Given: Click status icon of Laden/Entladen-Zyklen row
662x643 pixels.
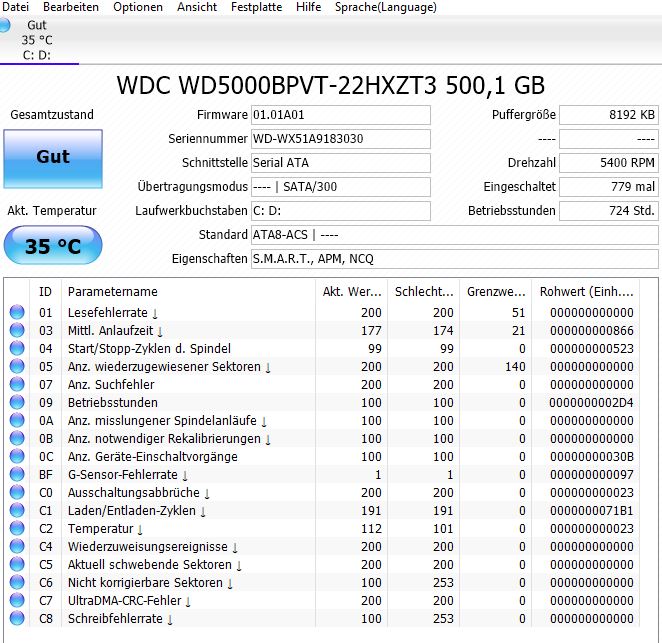Looking at the screenshot, I should point(17,510).
